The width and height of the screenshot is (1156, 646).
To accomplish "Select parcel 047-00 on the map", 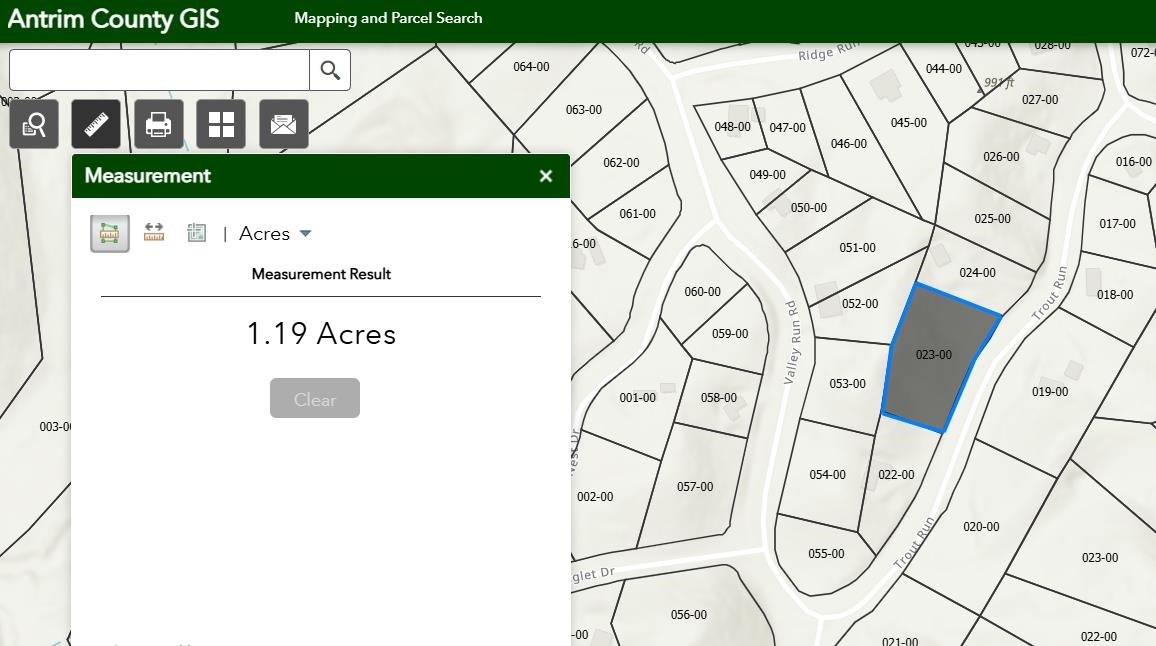I will [x=787, y=128].
